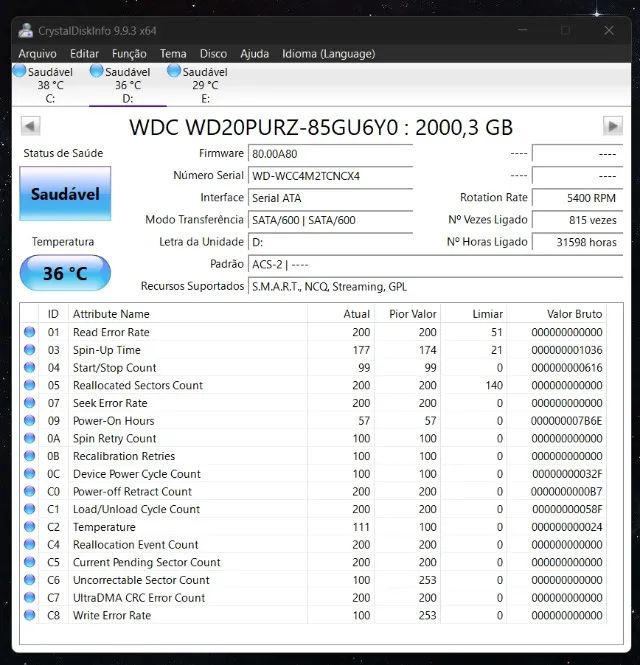This screenshot has width=640, height=665.
Task: Go to previous disk with left arrow
Action: (30, 126)
